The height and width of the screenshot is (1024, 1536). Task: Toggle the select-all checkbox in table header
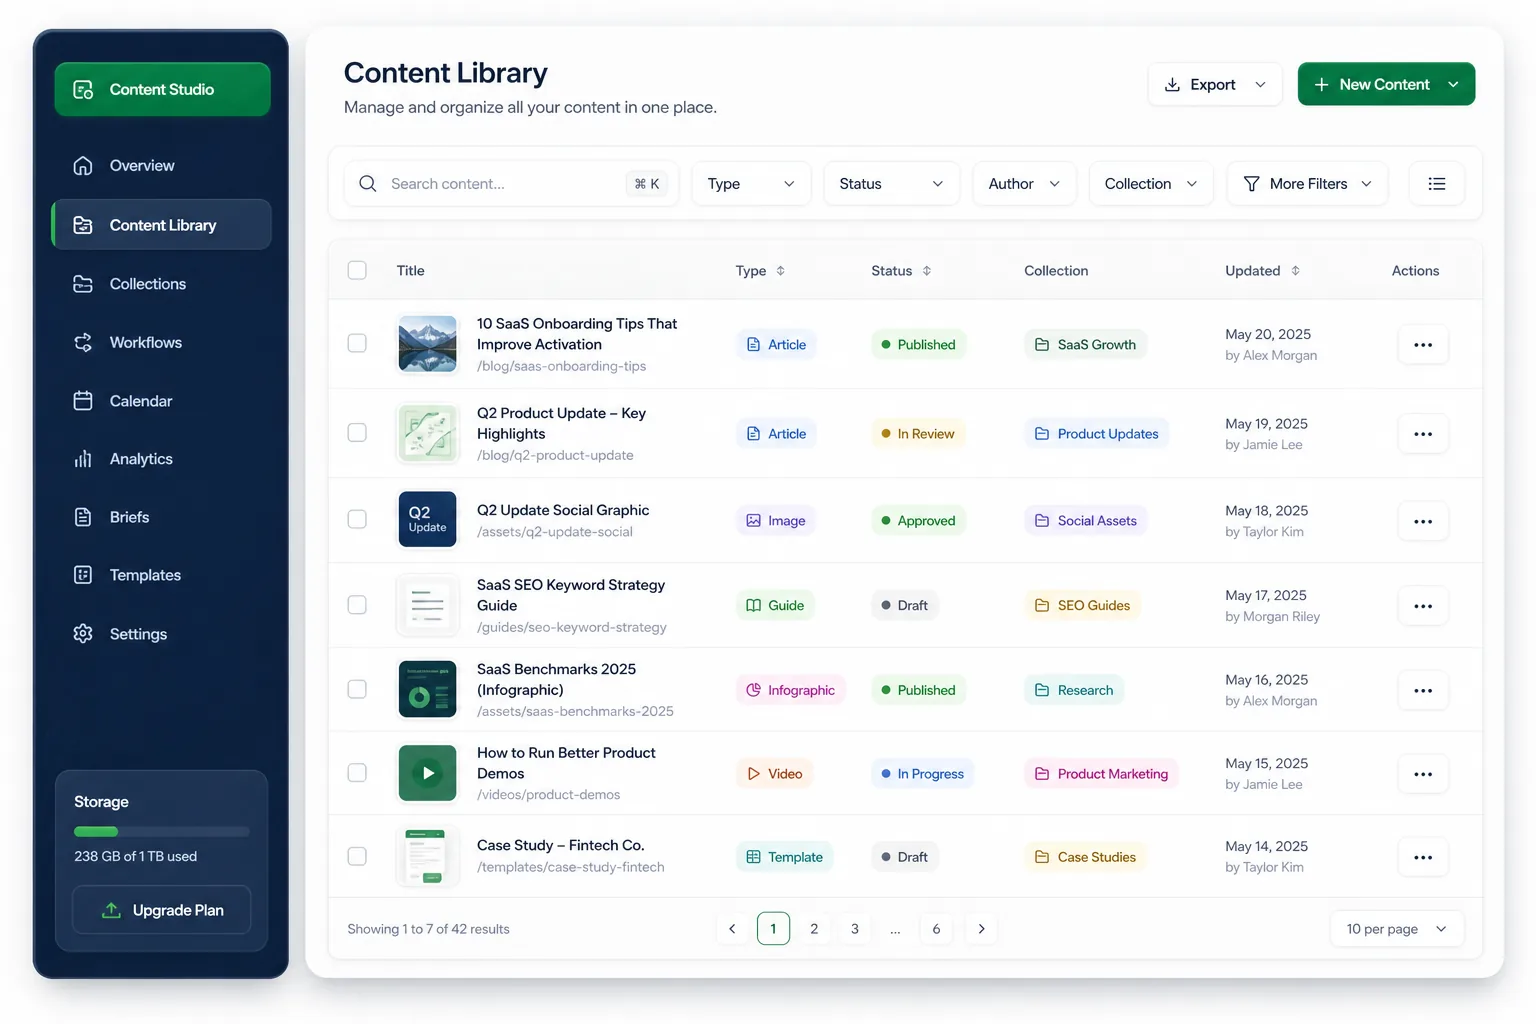coord(357,270)
